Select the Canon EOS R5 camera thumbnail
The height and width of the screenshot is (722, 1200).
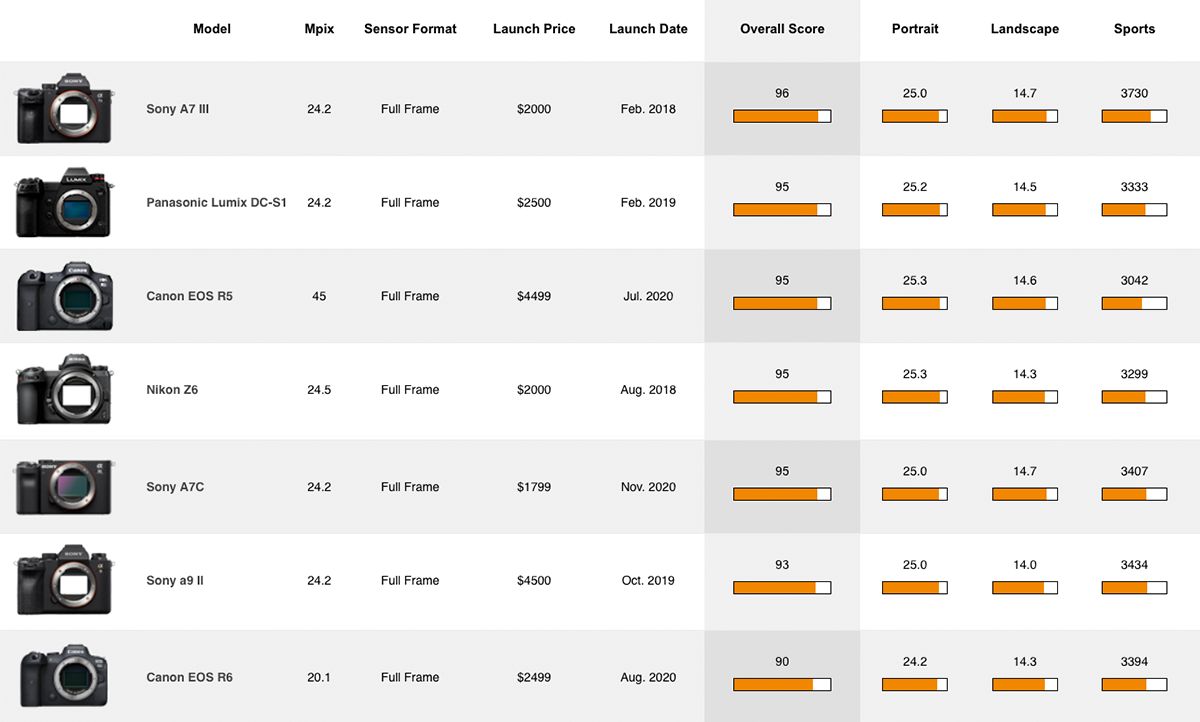coord(64,297)
